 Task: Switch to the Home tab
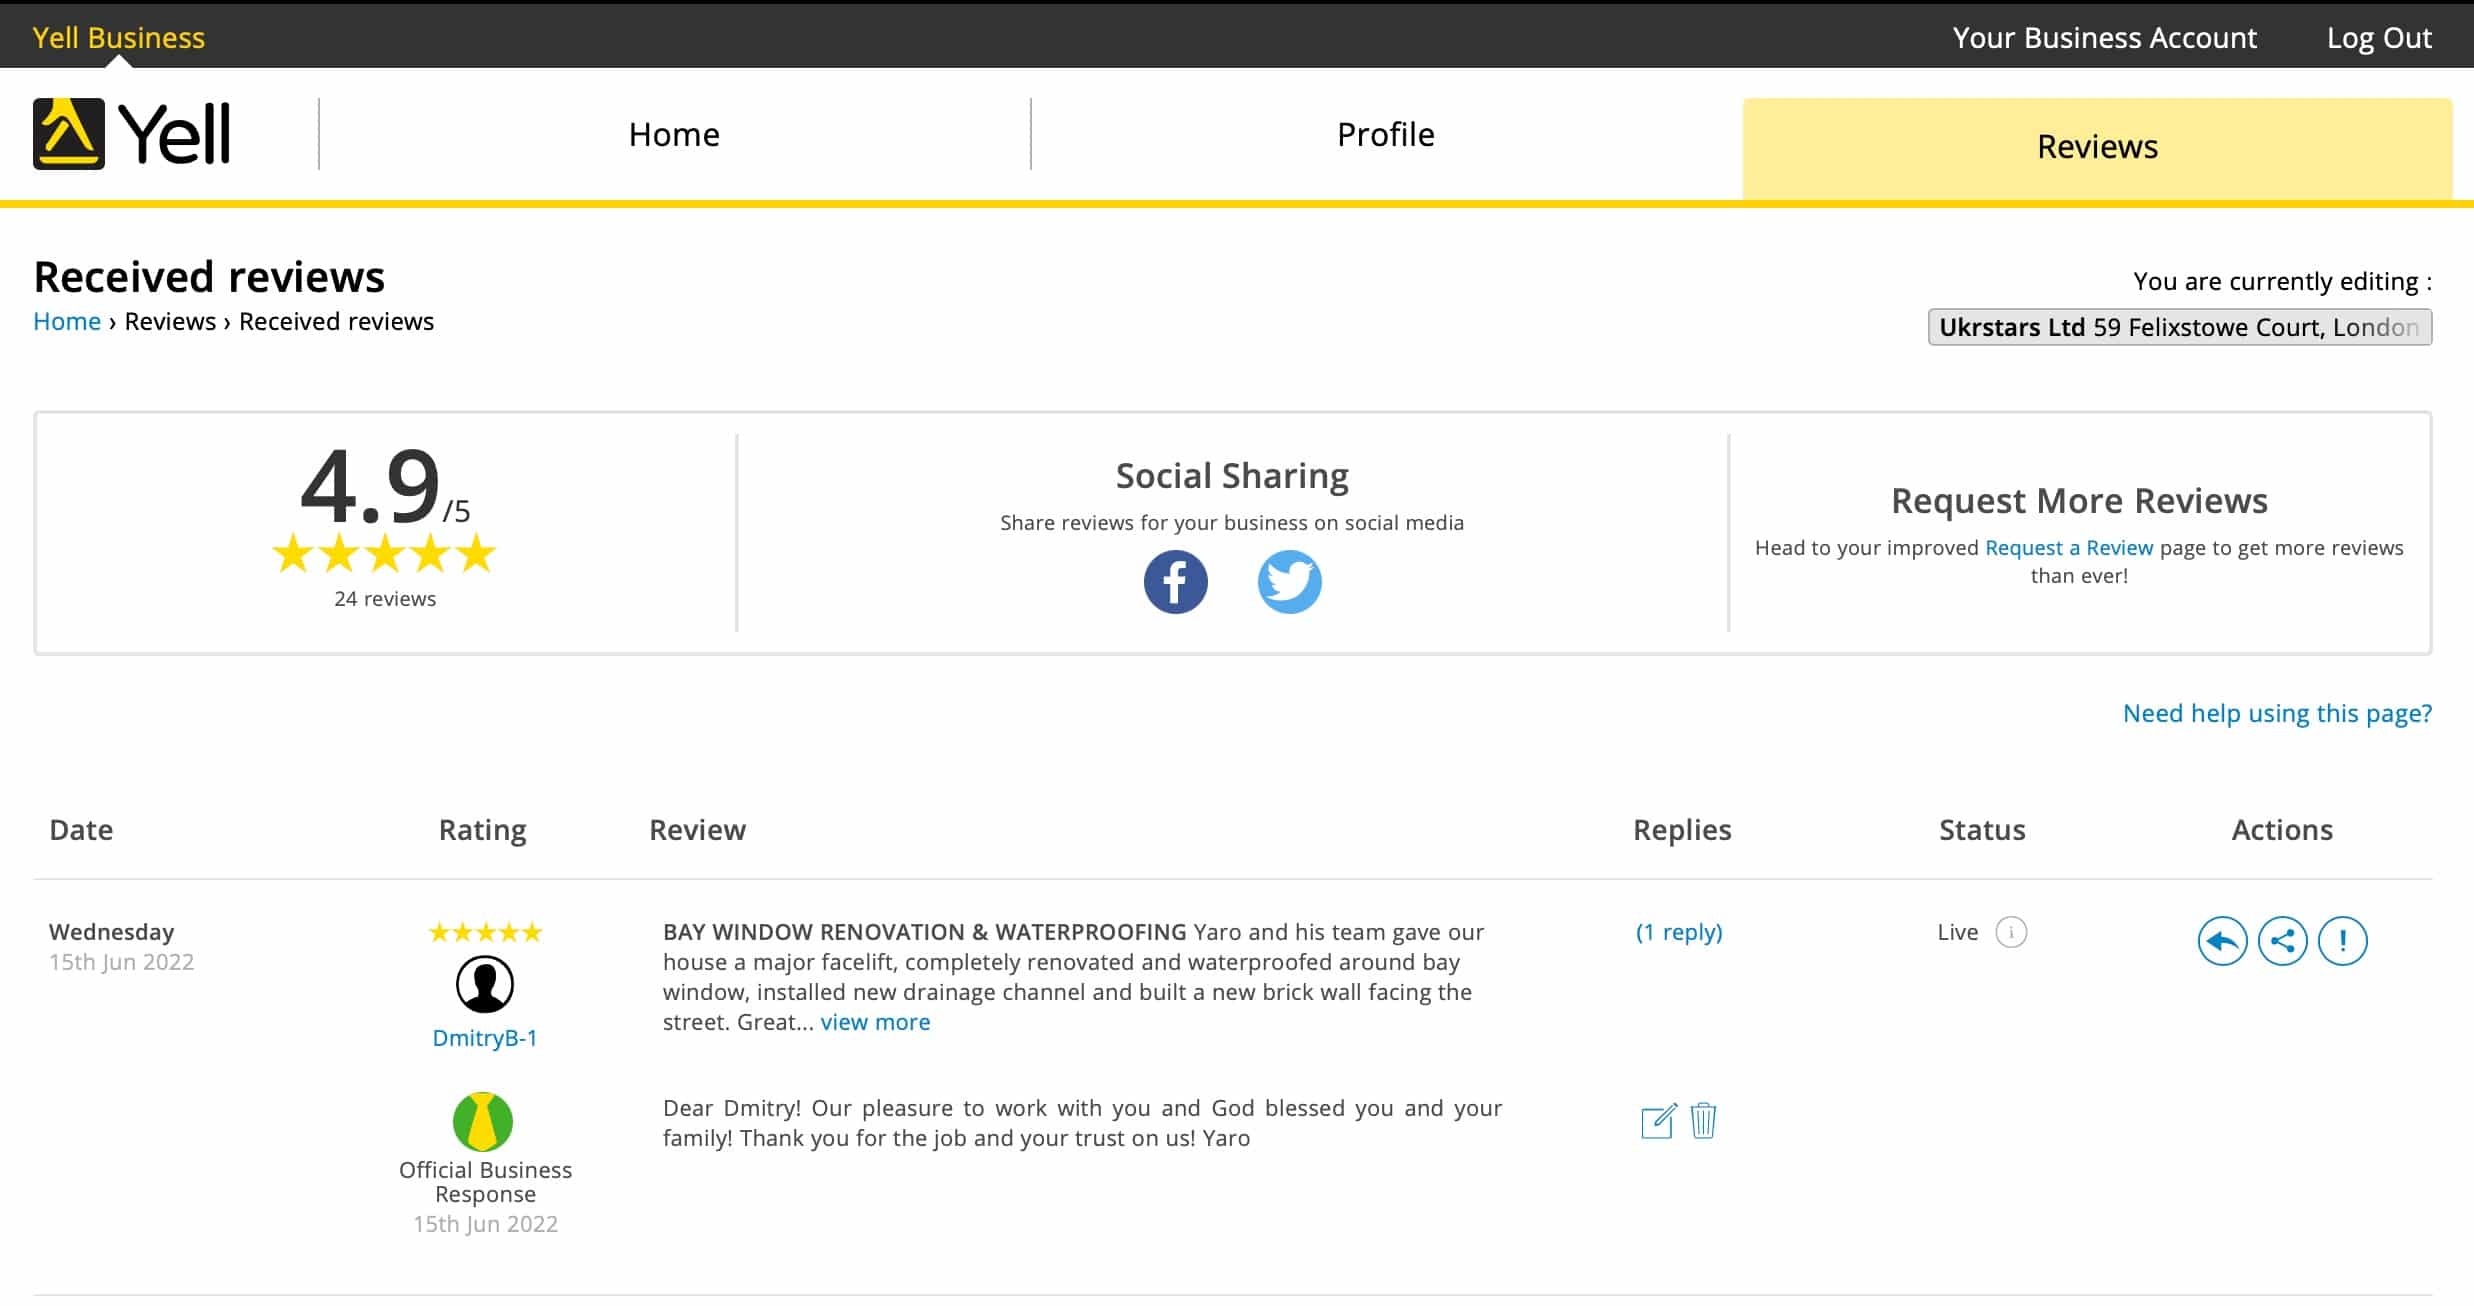[674, 134]
